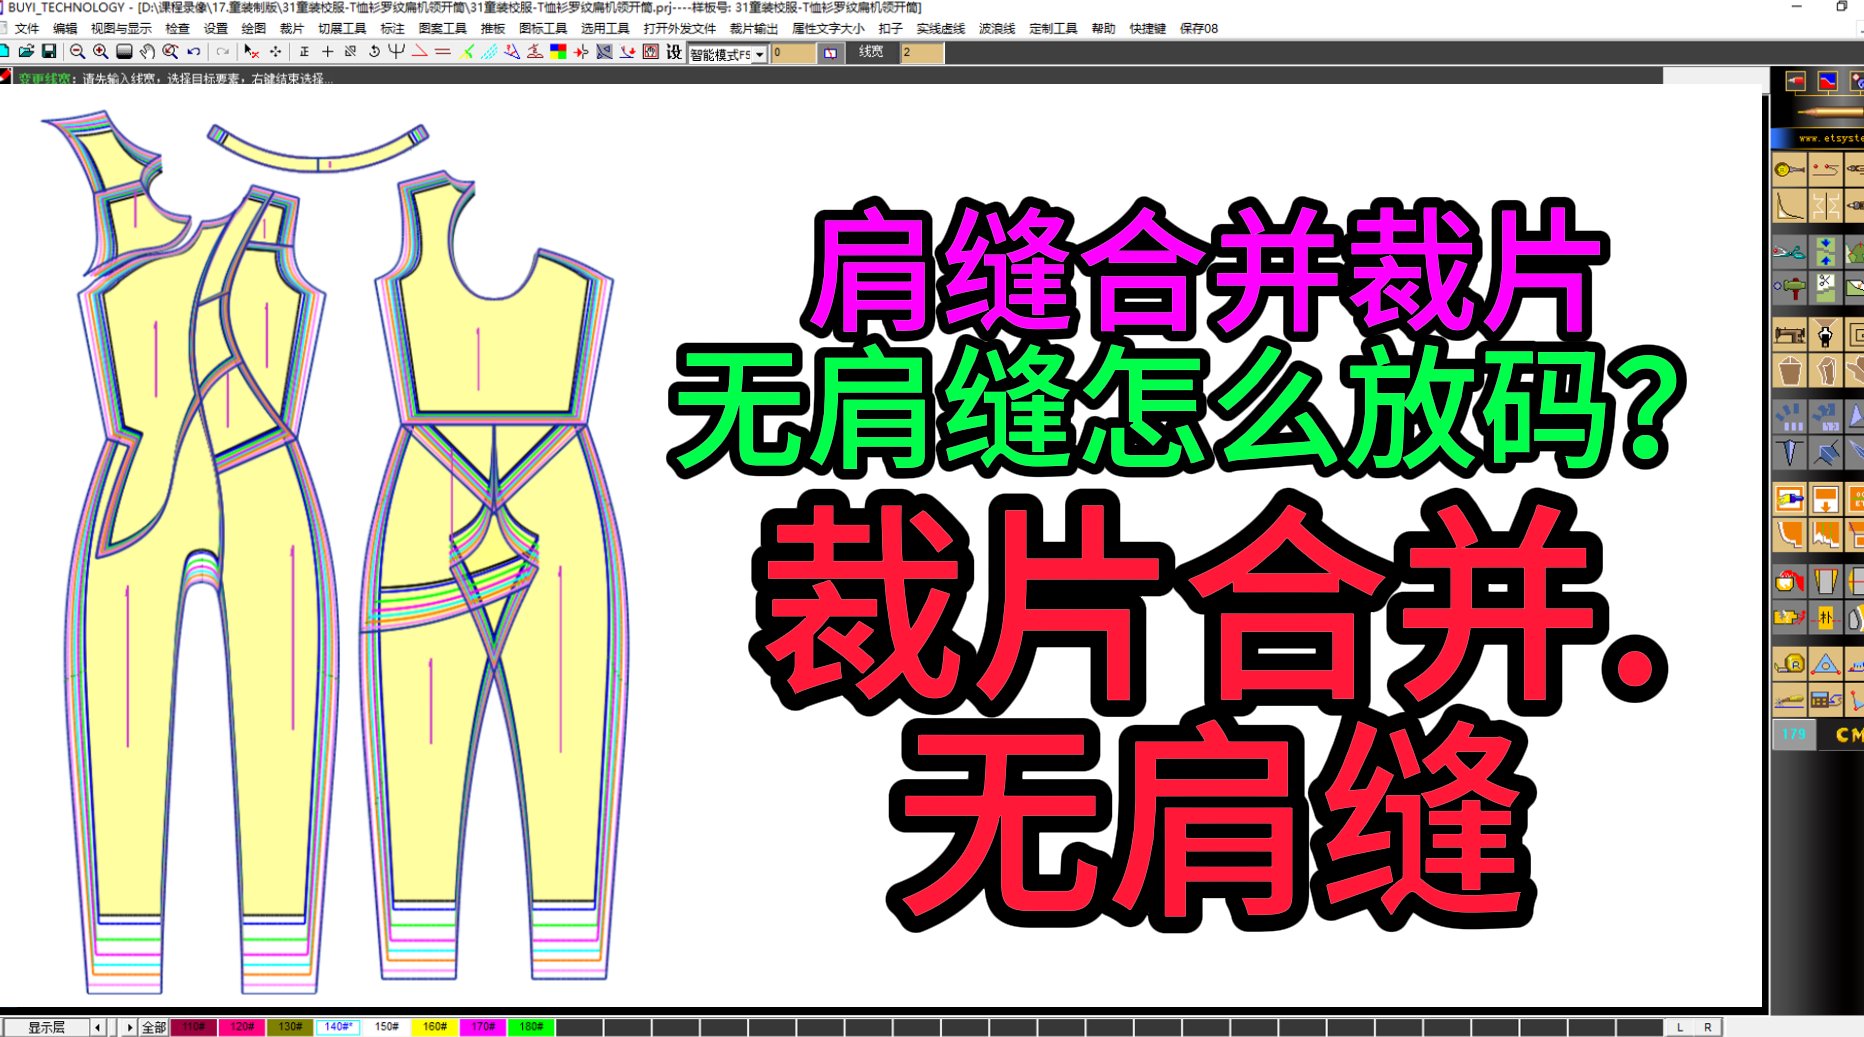
Task: Click the left arrow beside 显示层
Action: point(97,1026)
